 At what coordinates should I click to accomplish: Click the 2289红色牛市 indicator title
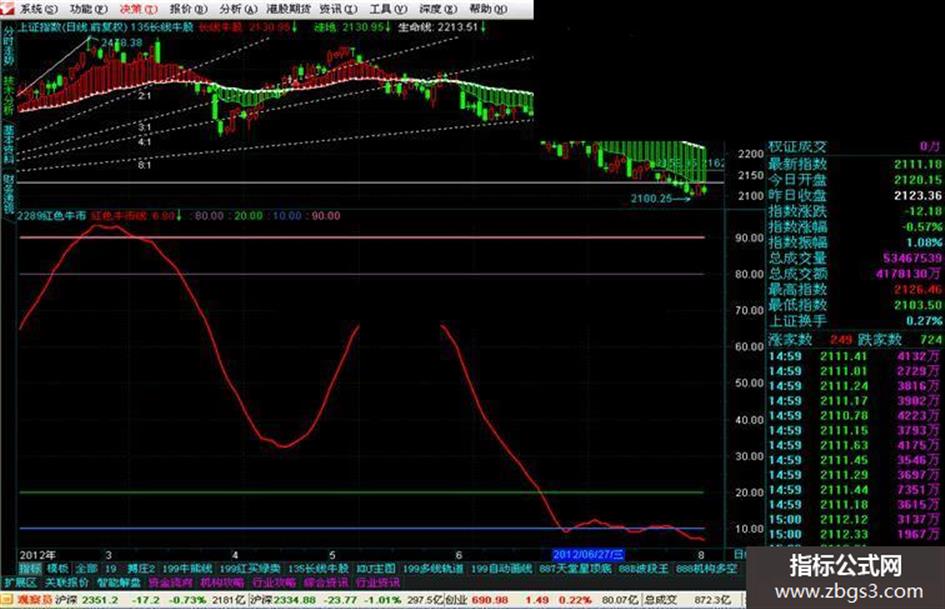[x=52, y=215]
